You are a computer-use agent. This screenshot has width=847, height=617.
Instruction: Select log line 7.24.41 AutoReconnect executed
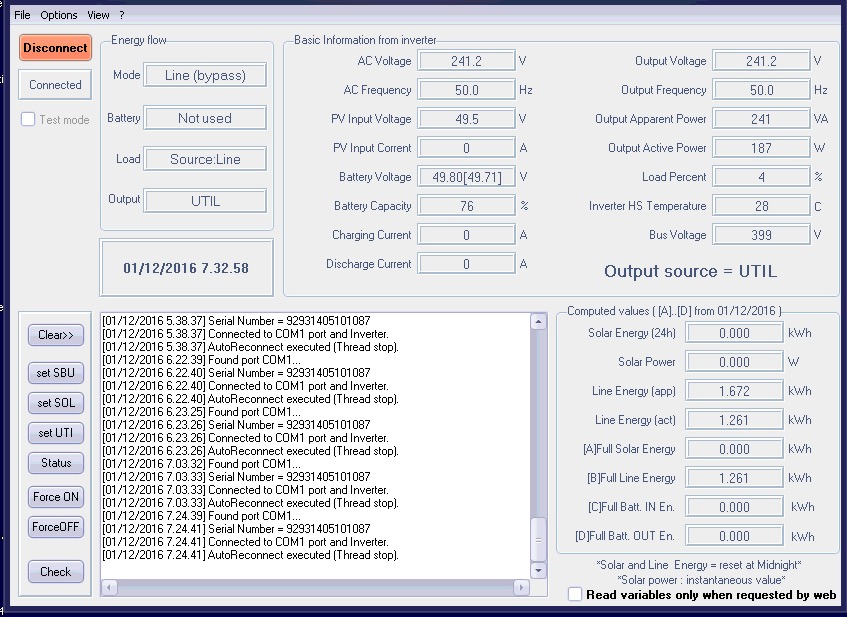point(250,555)
